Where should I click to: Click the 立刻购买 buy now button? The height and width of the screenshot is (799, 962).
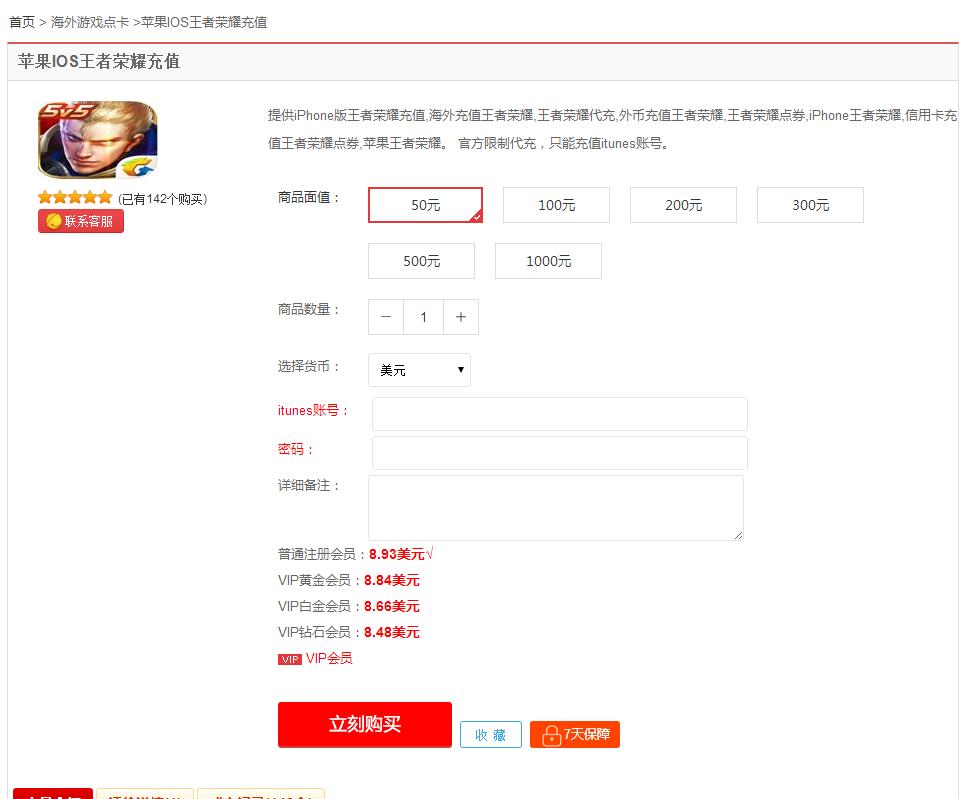[365, 725]
